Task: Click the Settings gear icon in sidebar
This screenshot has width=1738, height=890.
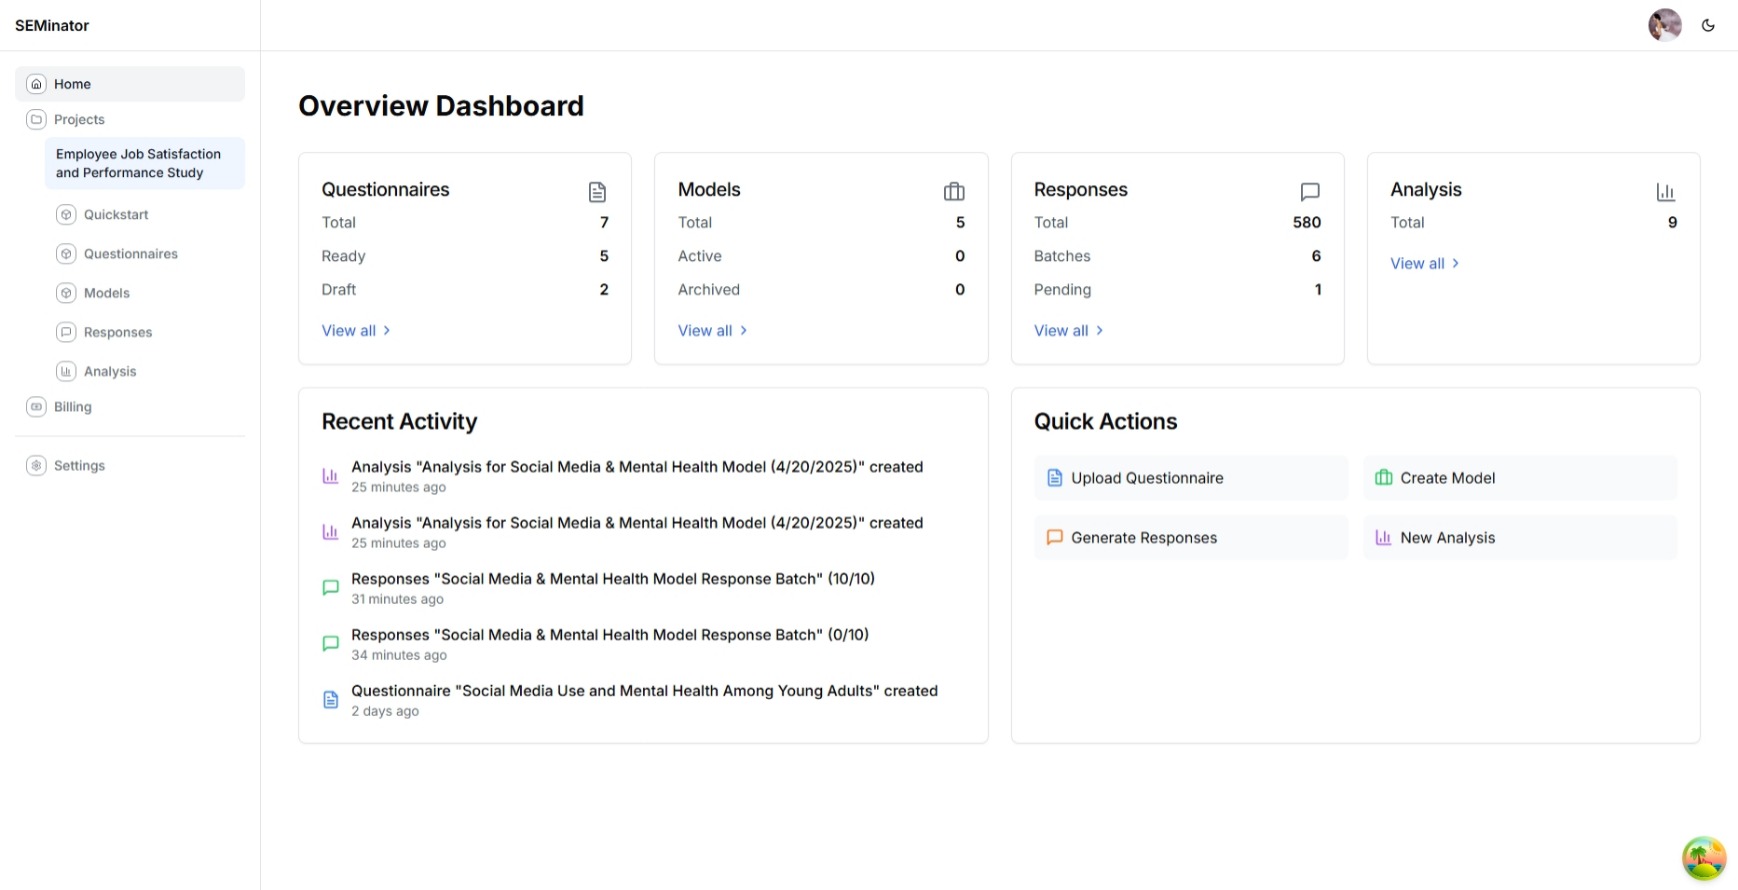Action: point(37,466)
